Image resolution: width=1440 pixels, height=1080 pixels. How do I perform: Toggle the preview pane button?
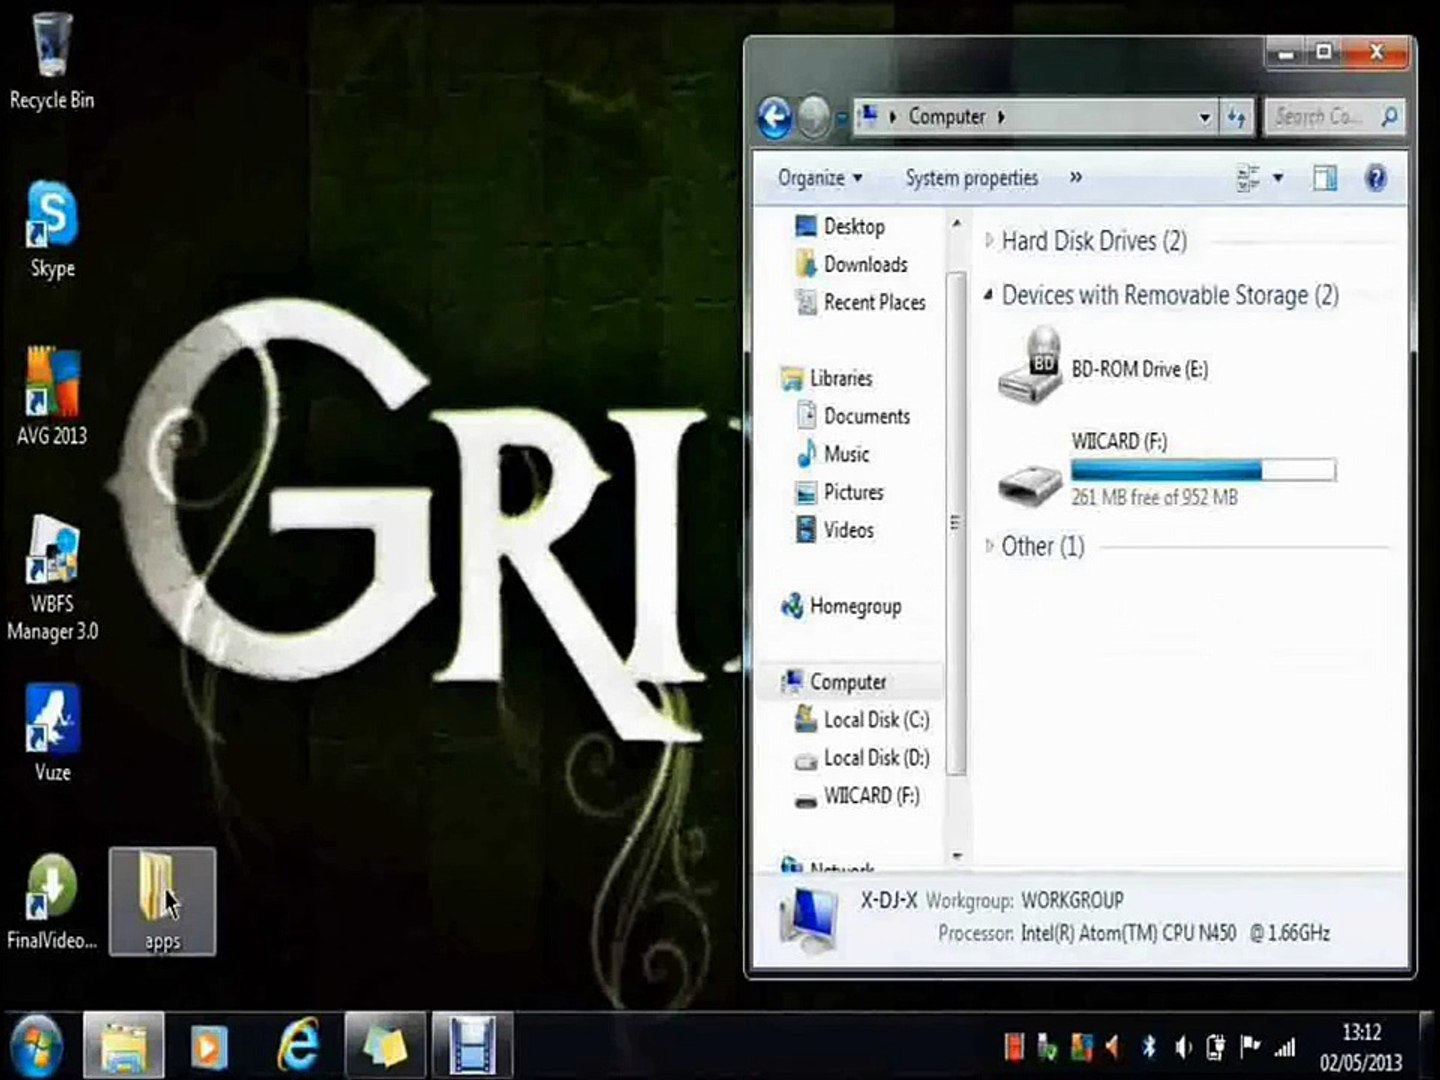[x=1325, y=178]
